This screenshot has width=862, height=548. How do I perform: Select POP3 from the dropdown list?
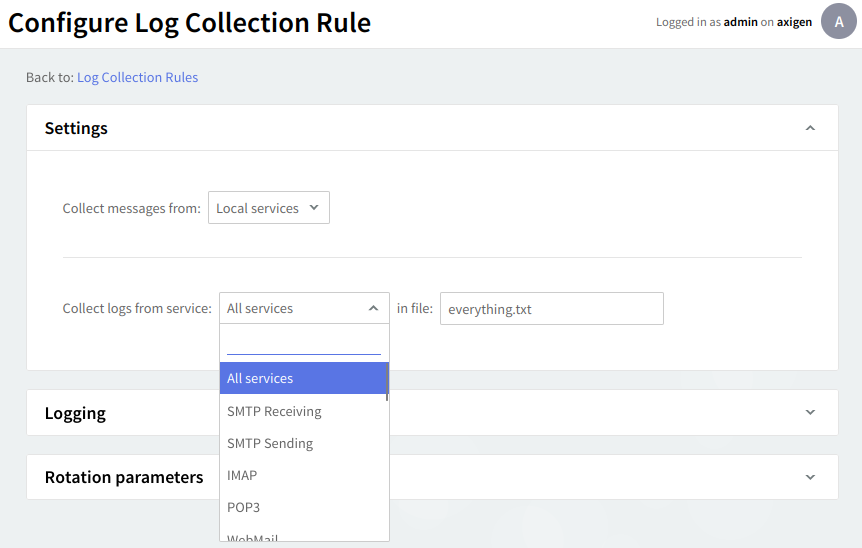click(243, 507)
